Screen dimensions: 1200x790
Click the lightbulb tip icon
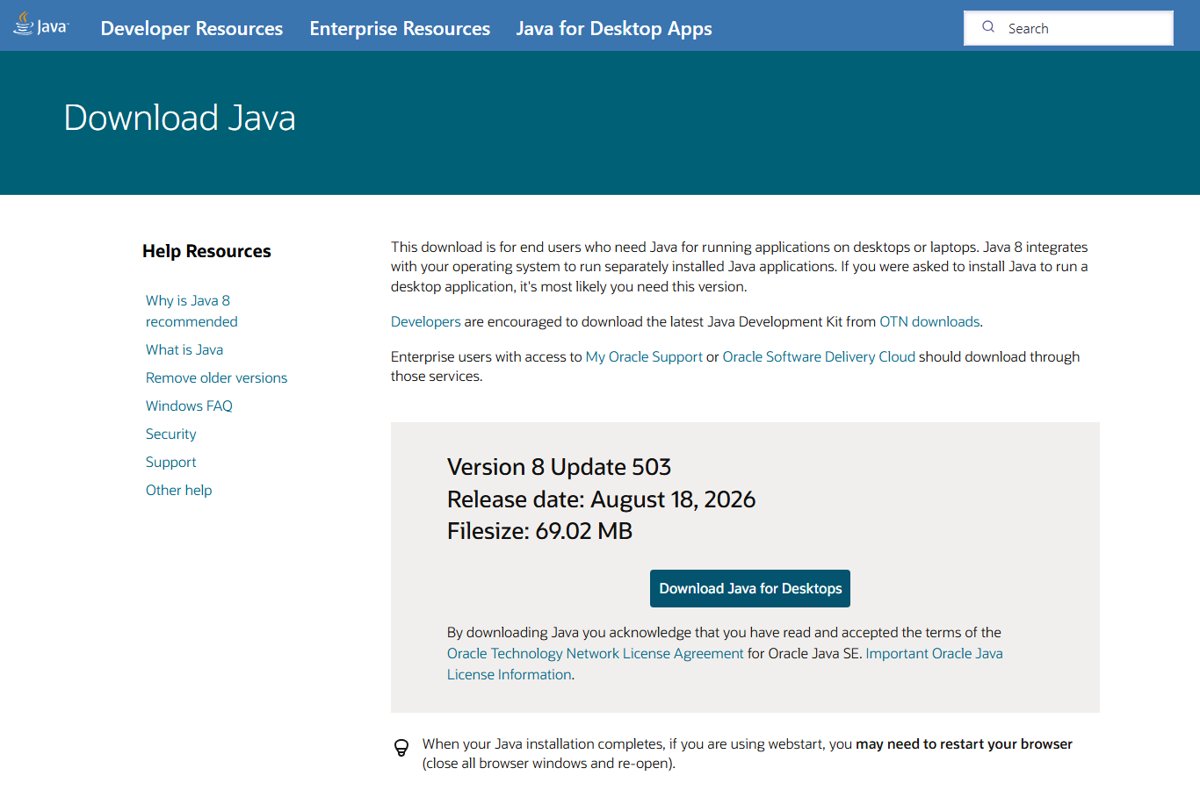tap(401, 746)
